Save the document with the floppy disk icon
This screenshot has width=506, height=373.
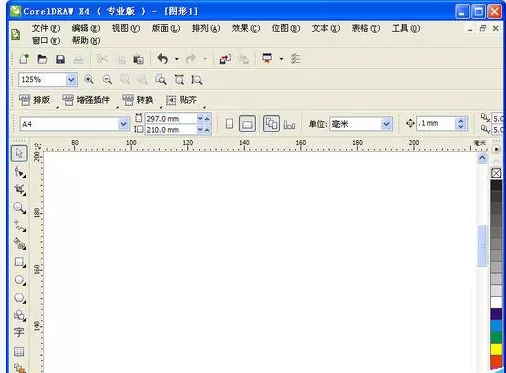[60, 59]
